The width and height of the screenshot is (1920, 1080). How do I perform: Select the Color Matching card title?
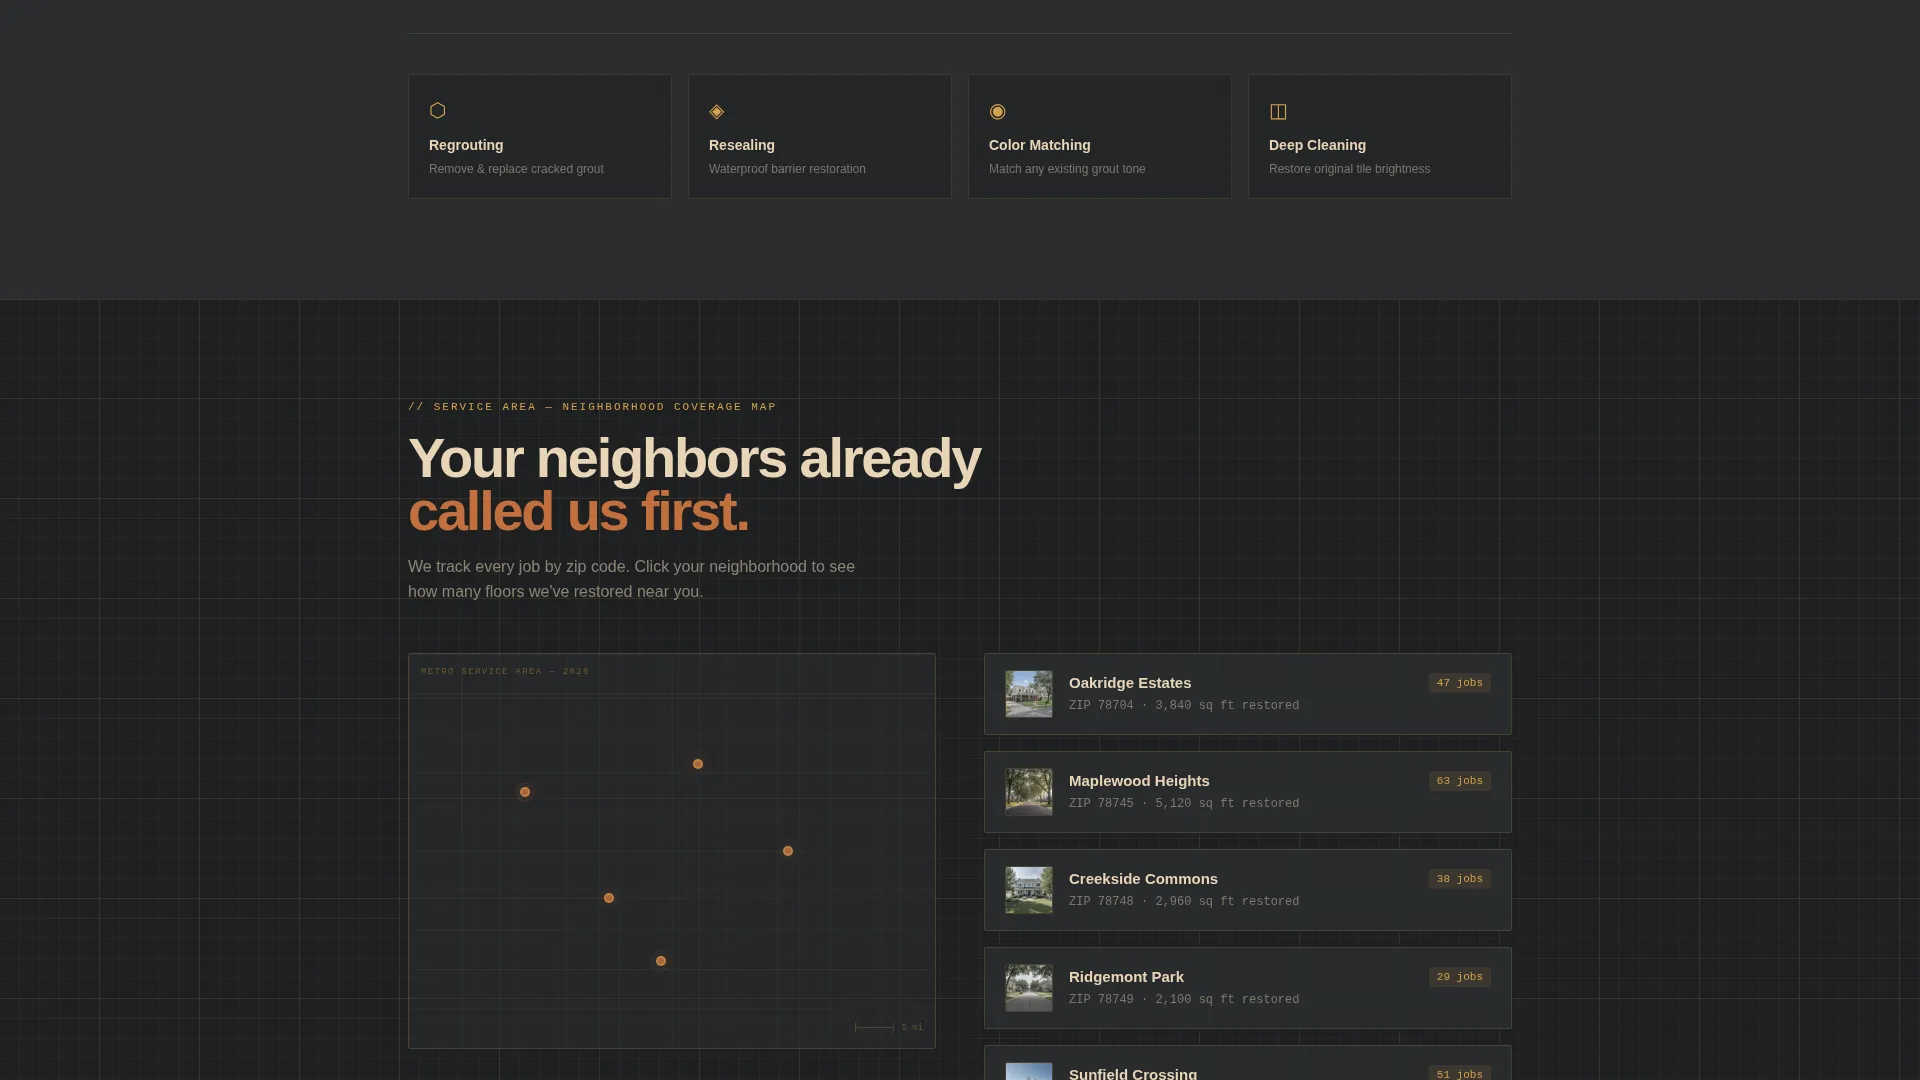tap(1040, 145)
